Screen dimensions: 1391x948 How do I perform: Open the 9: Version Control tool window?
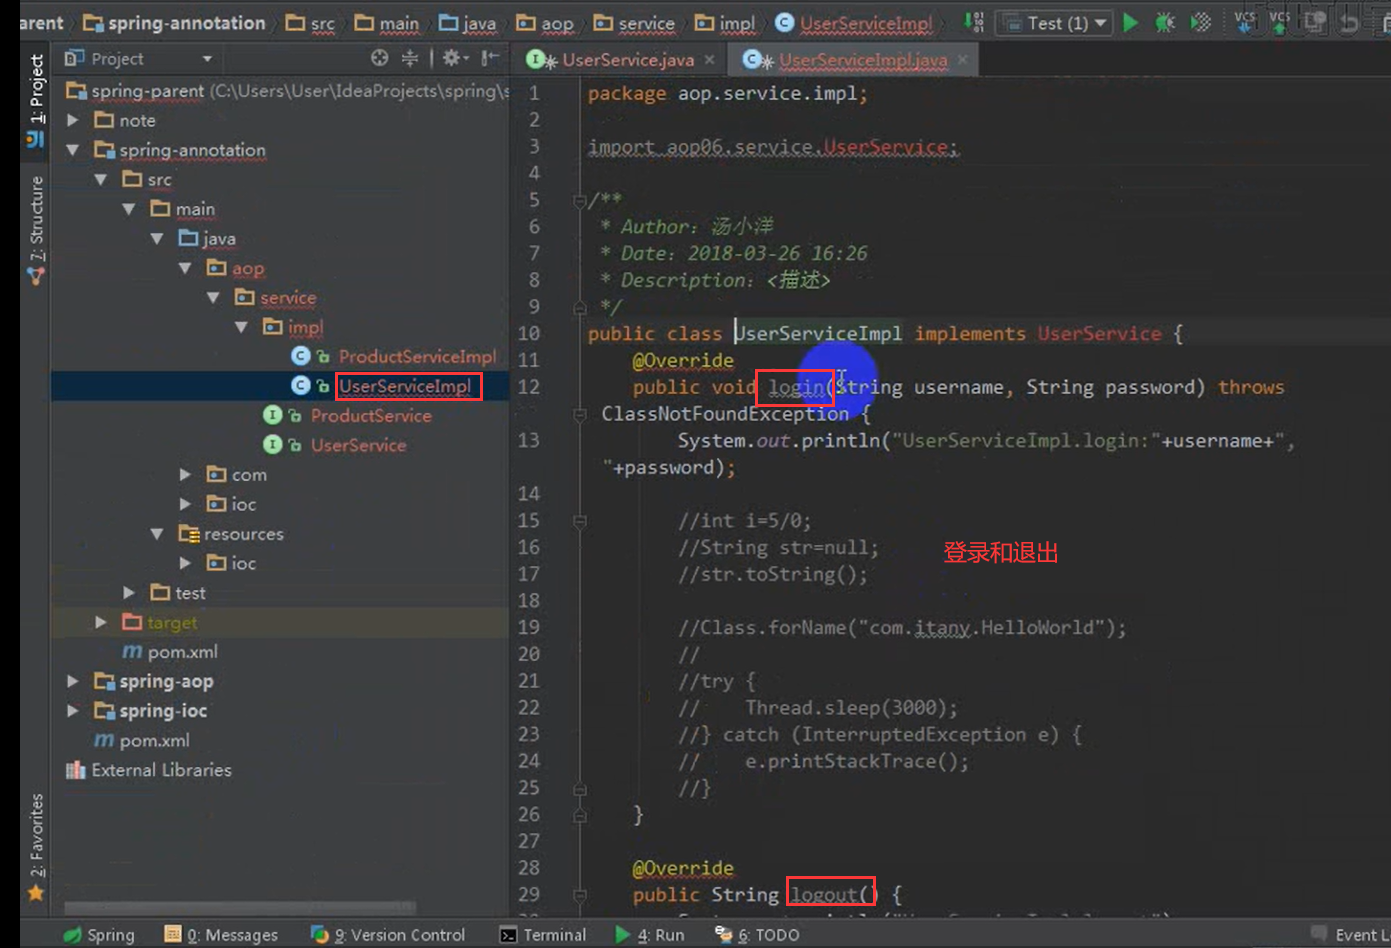[x=388, y=935]
